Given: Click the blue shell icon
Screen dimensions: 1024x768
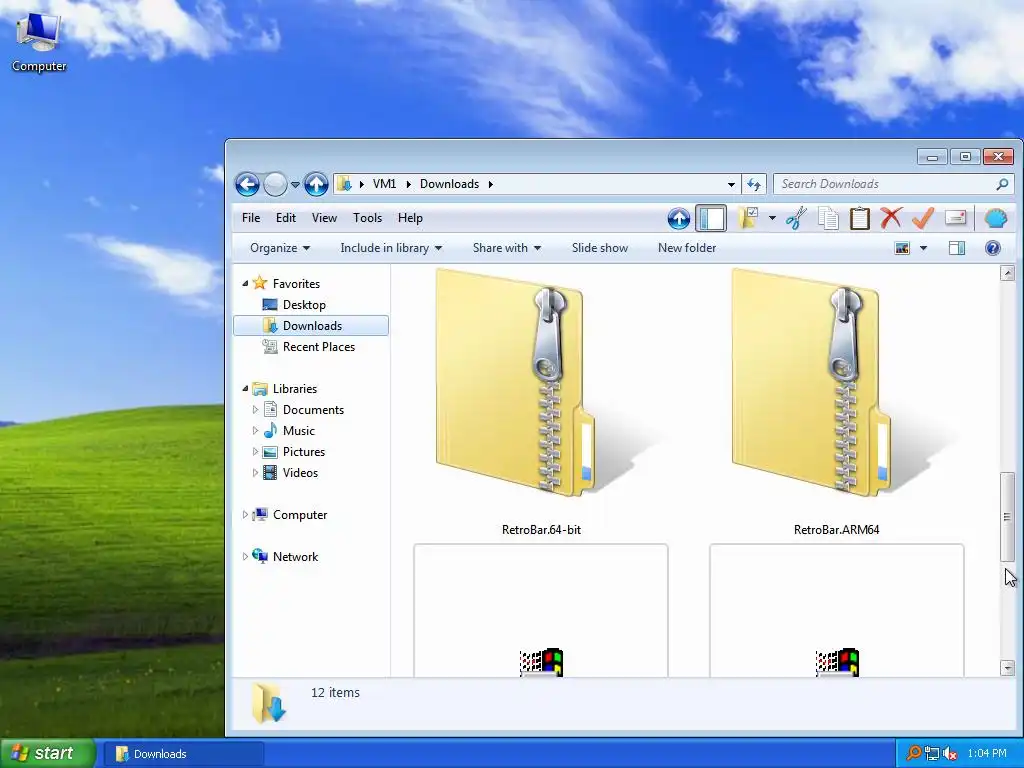Looking at the screenshot, I should 996,218.
